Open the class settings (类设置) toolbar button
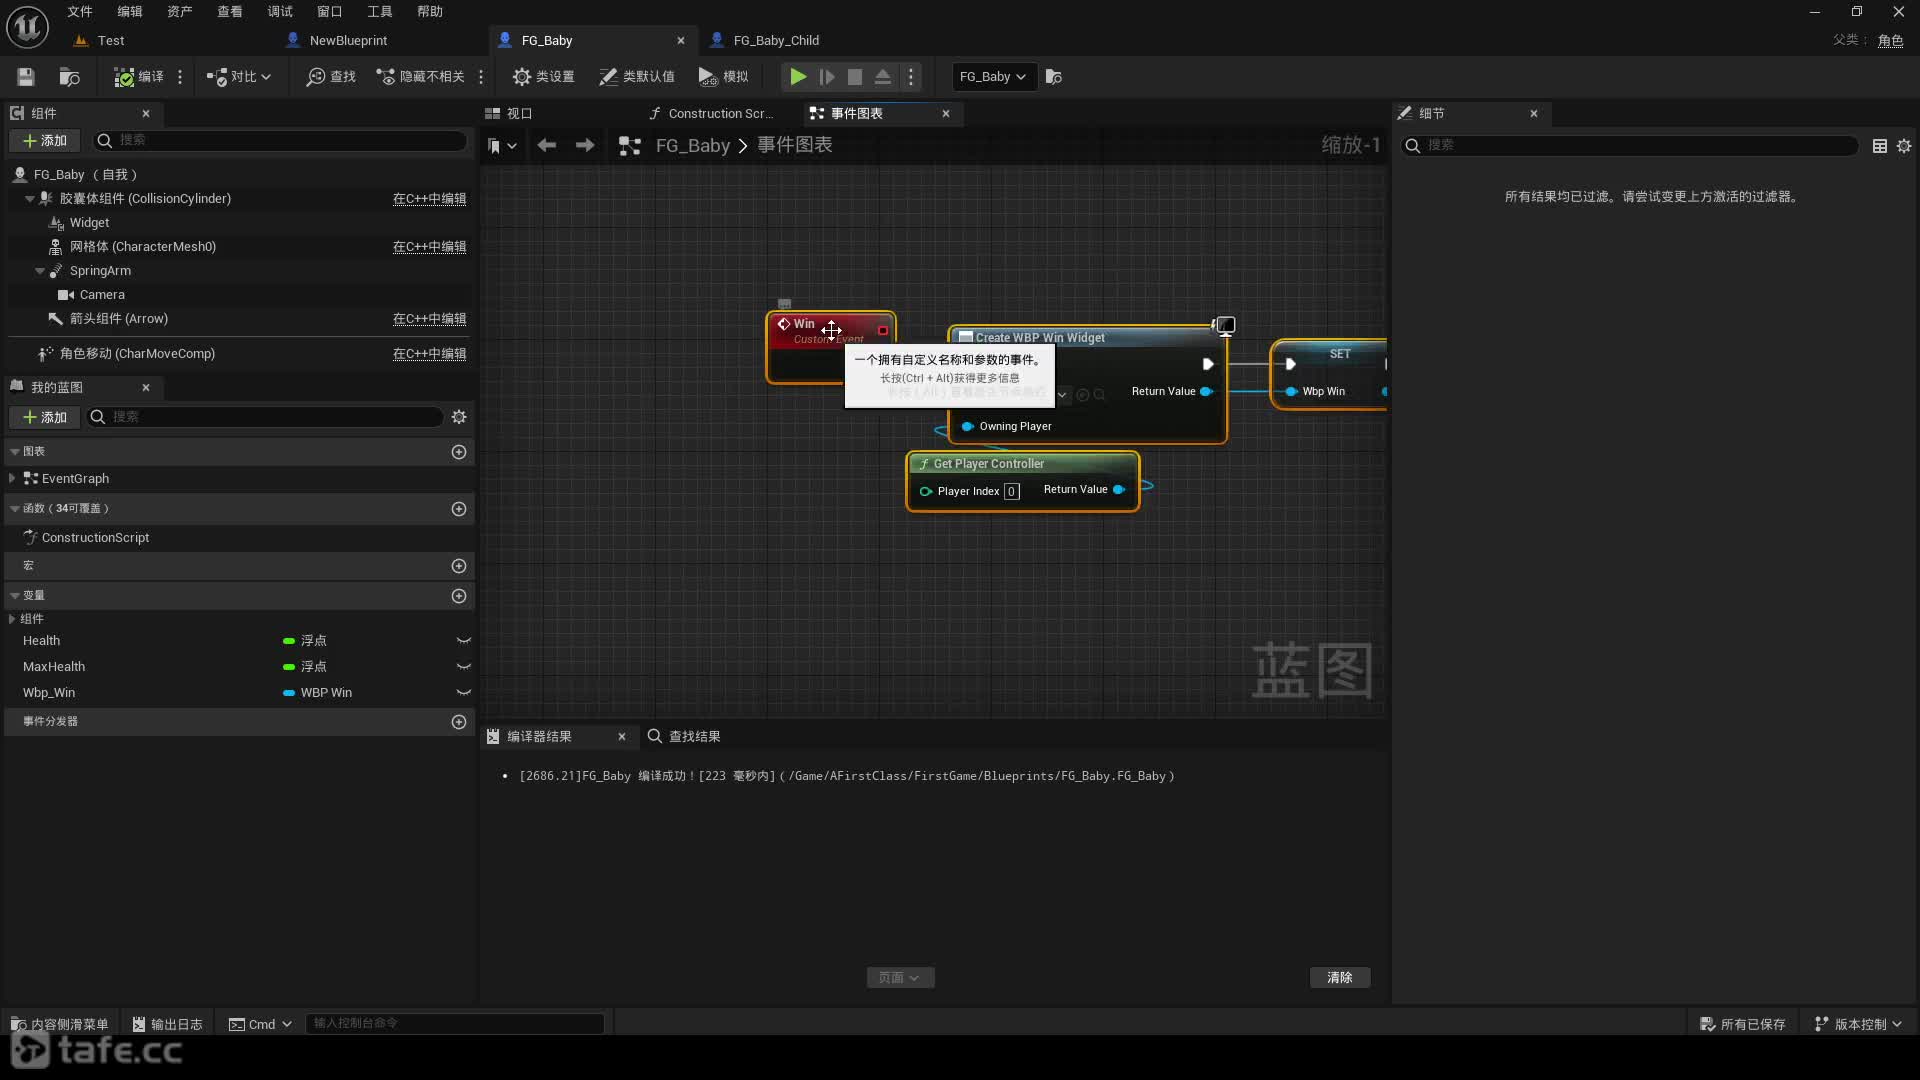Screen dimensions: 1920x1080 543,77
